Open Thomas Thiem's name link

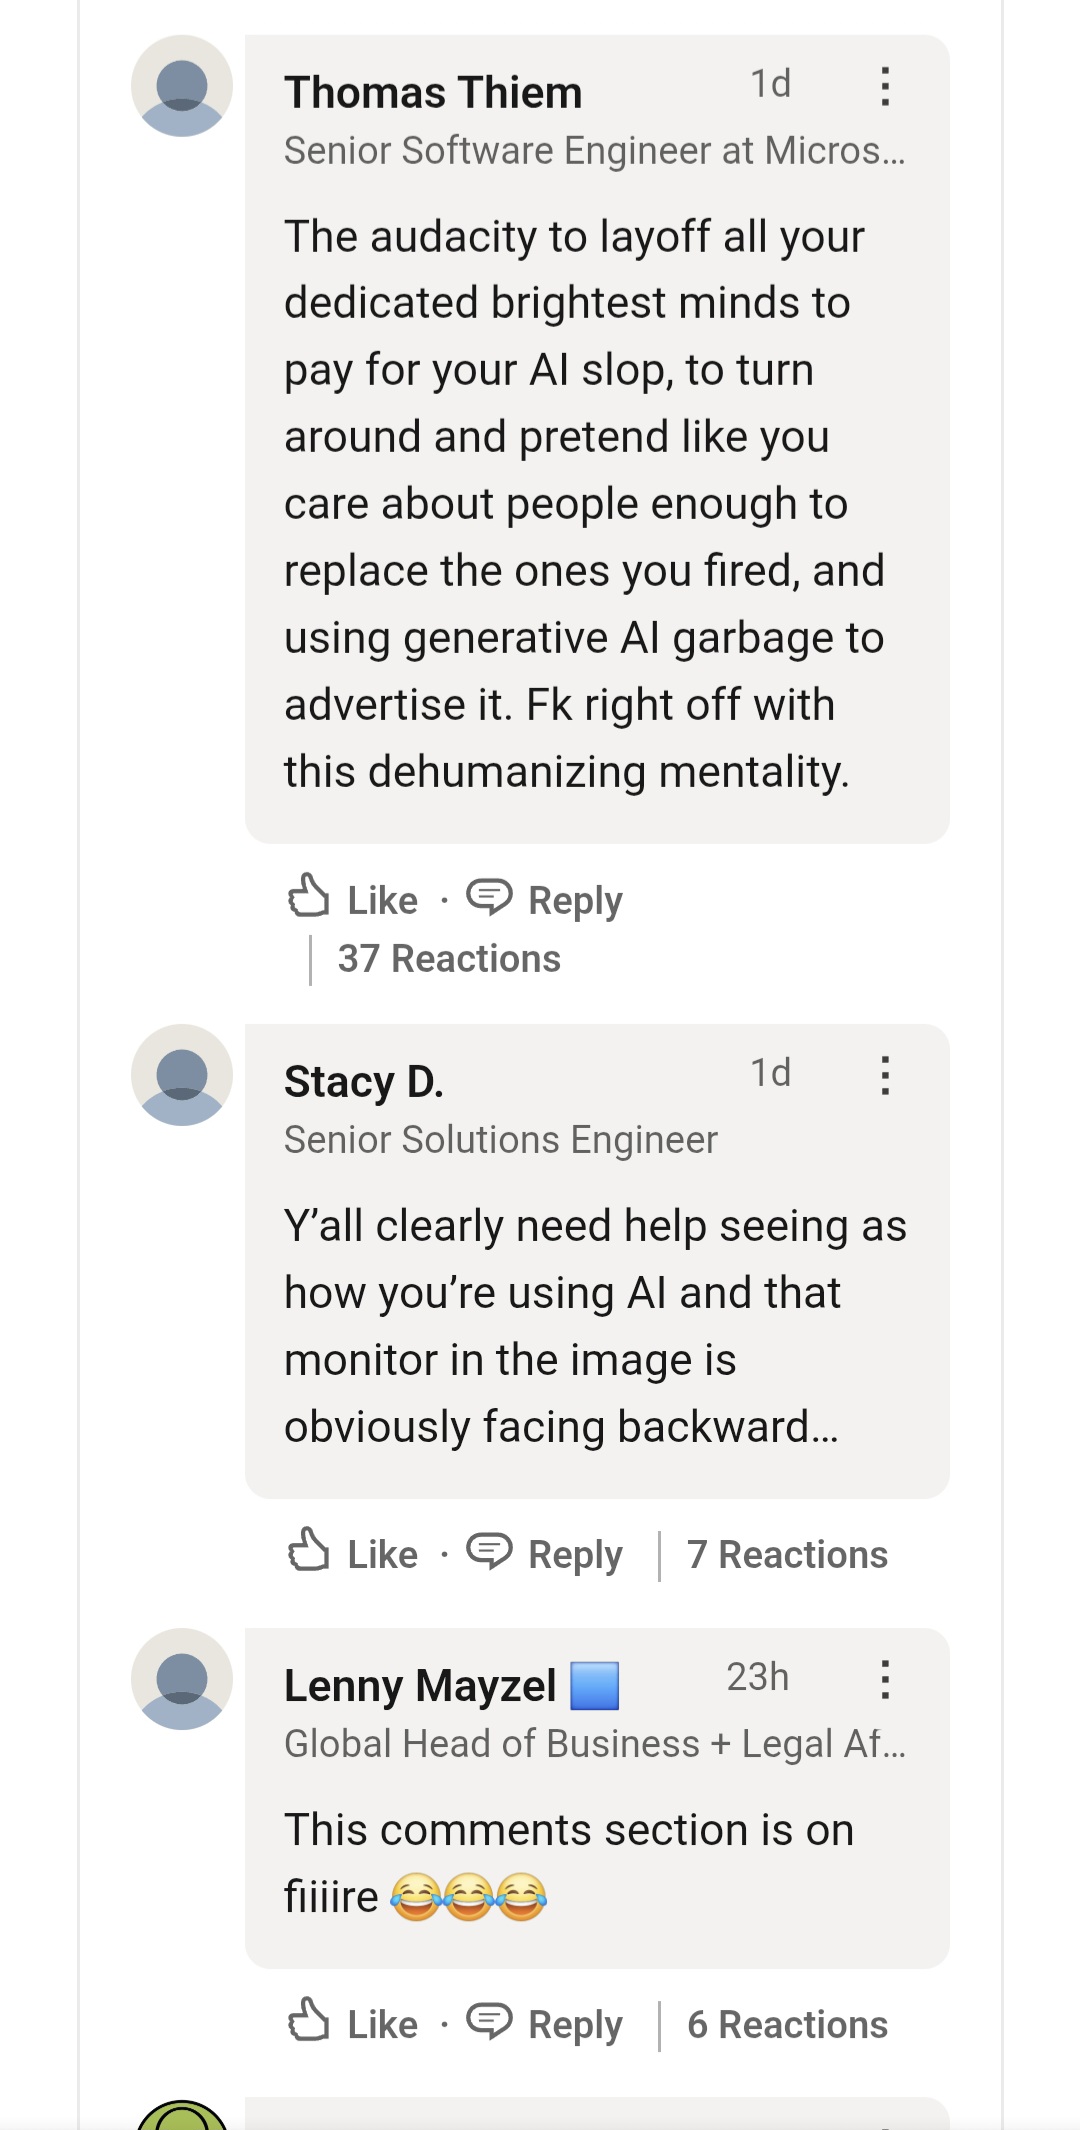click(x=433, y=93)
